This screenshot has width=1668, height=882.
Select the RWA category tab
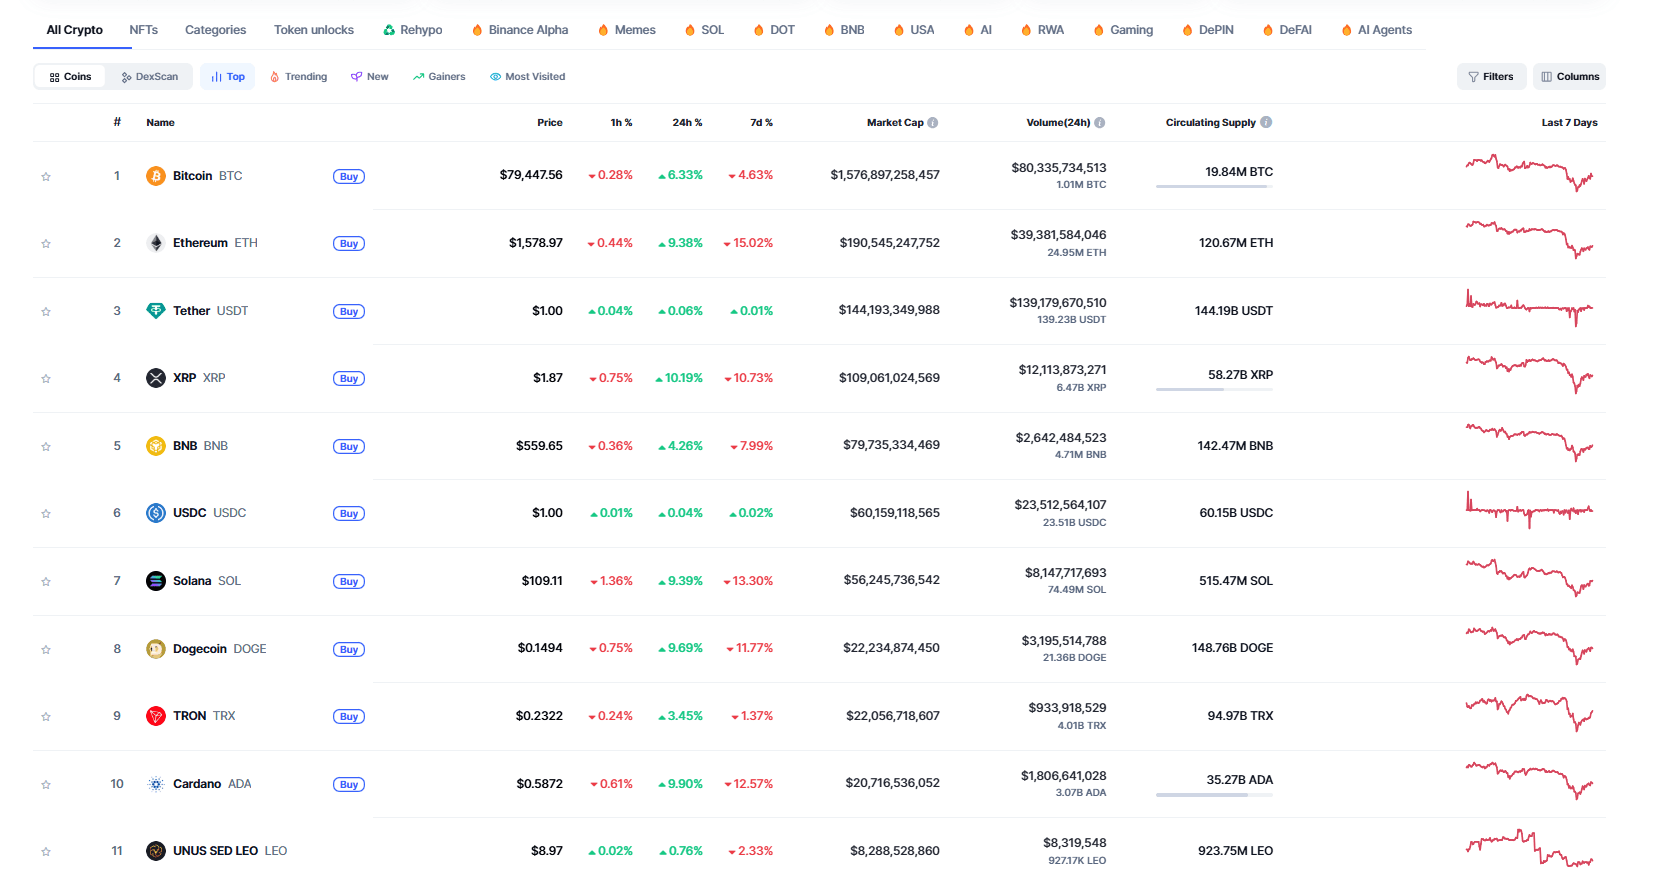pos(1043,30)
